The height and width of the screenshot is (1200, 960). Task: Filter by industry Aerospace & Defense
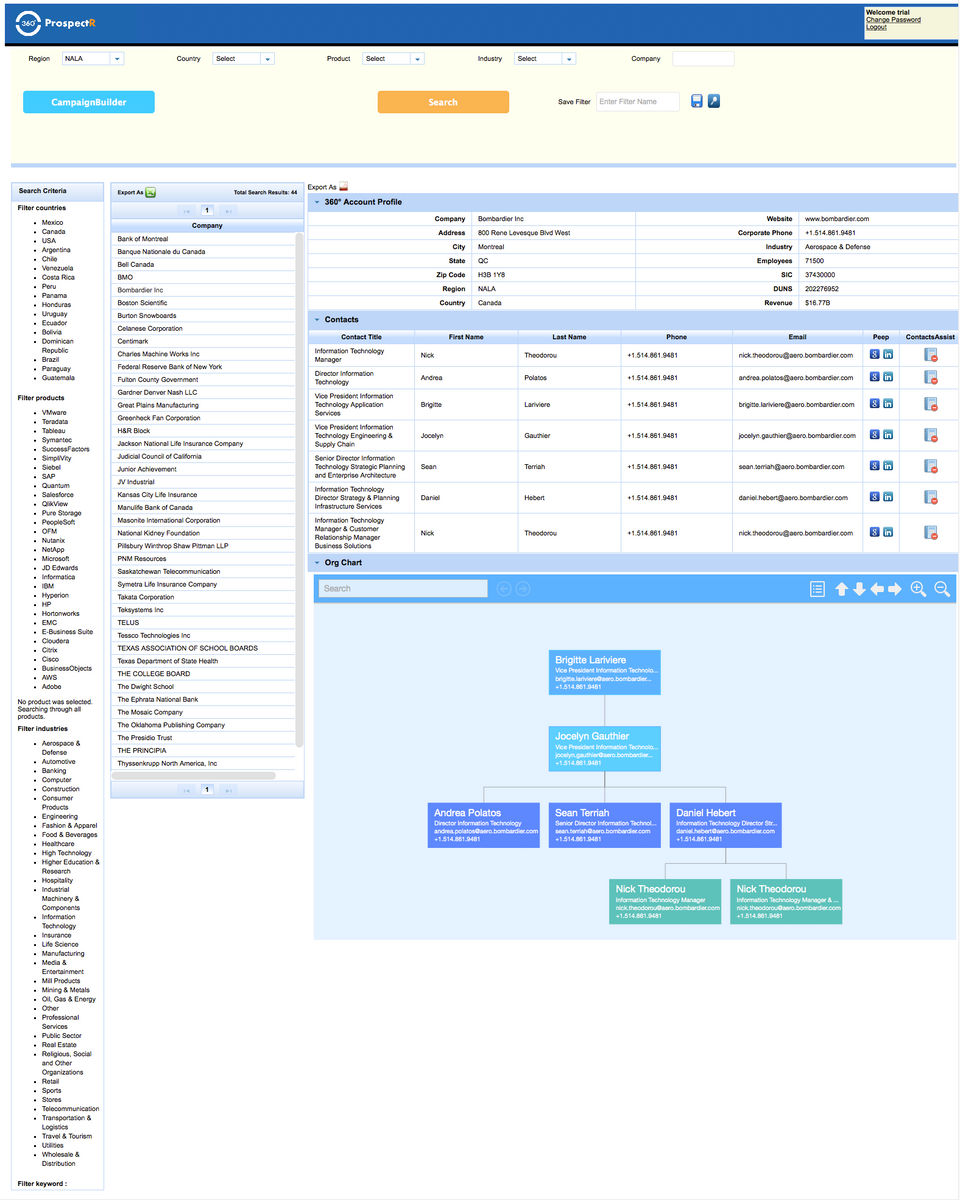click(x=62, y=748)
